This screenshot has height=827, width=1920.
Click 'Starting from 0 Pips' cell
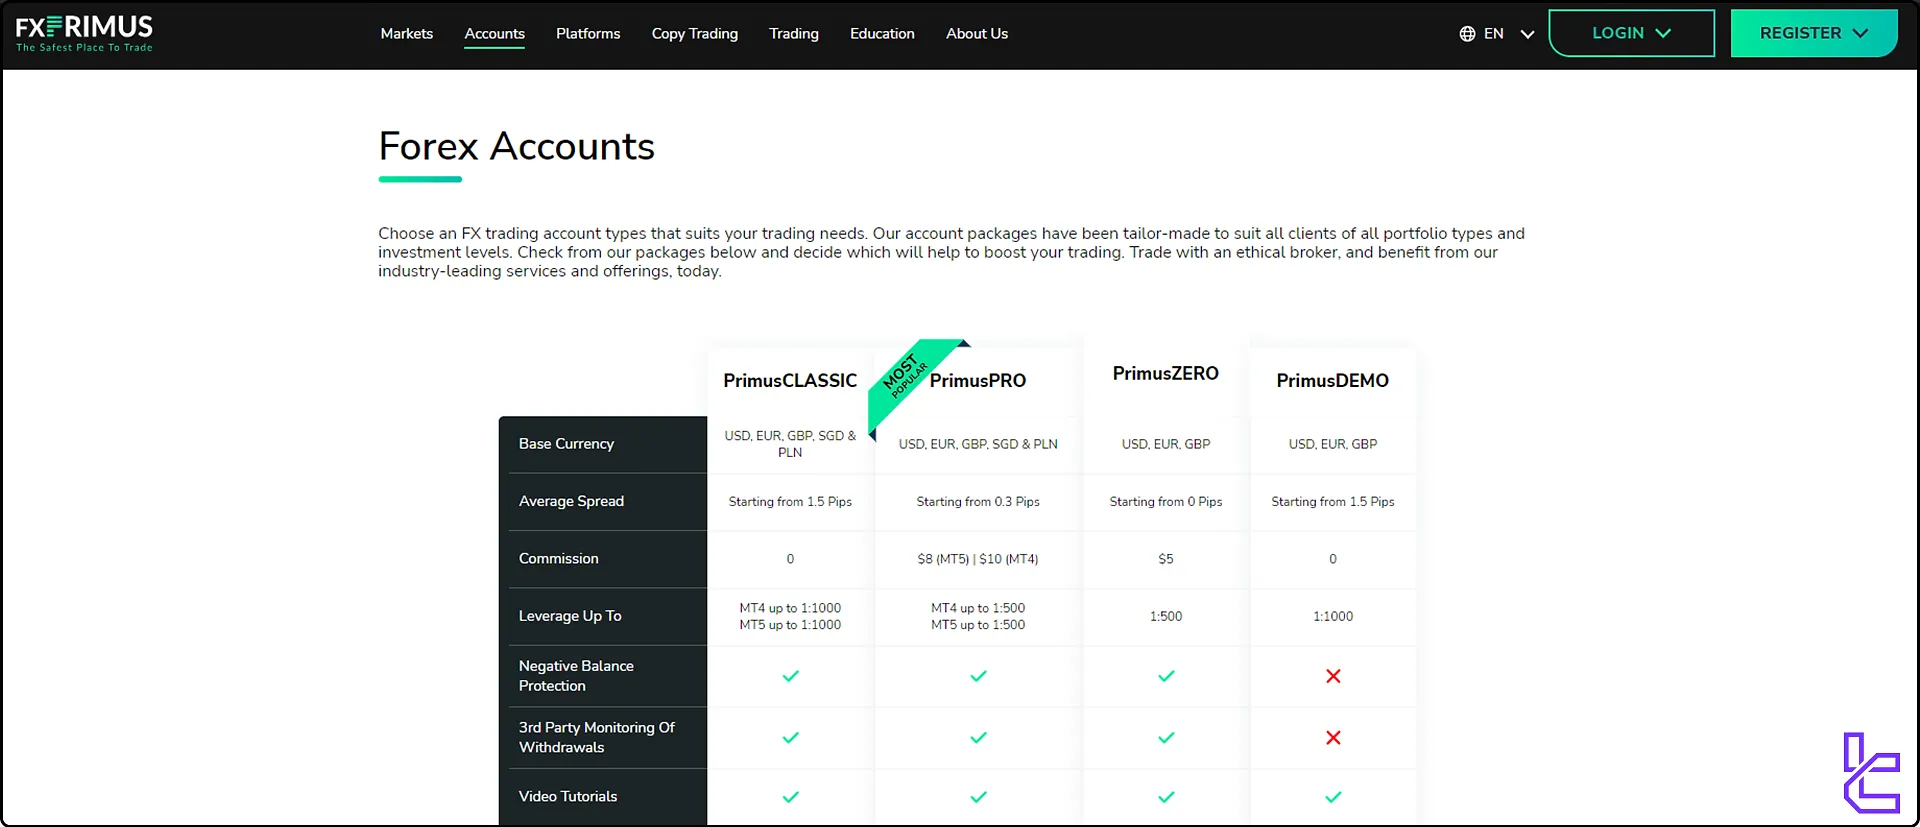pos(1166,502)
